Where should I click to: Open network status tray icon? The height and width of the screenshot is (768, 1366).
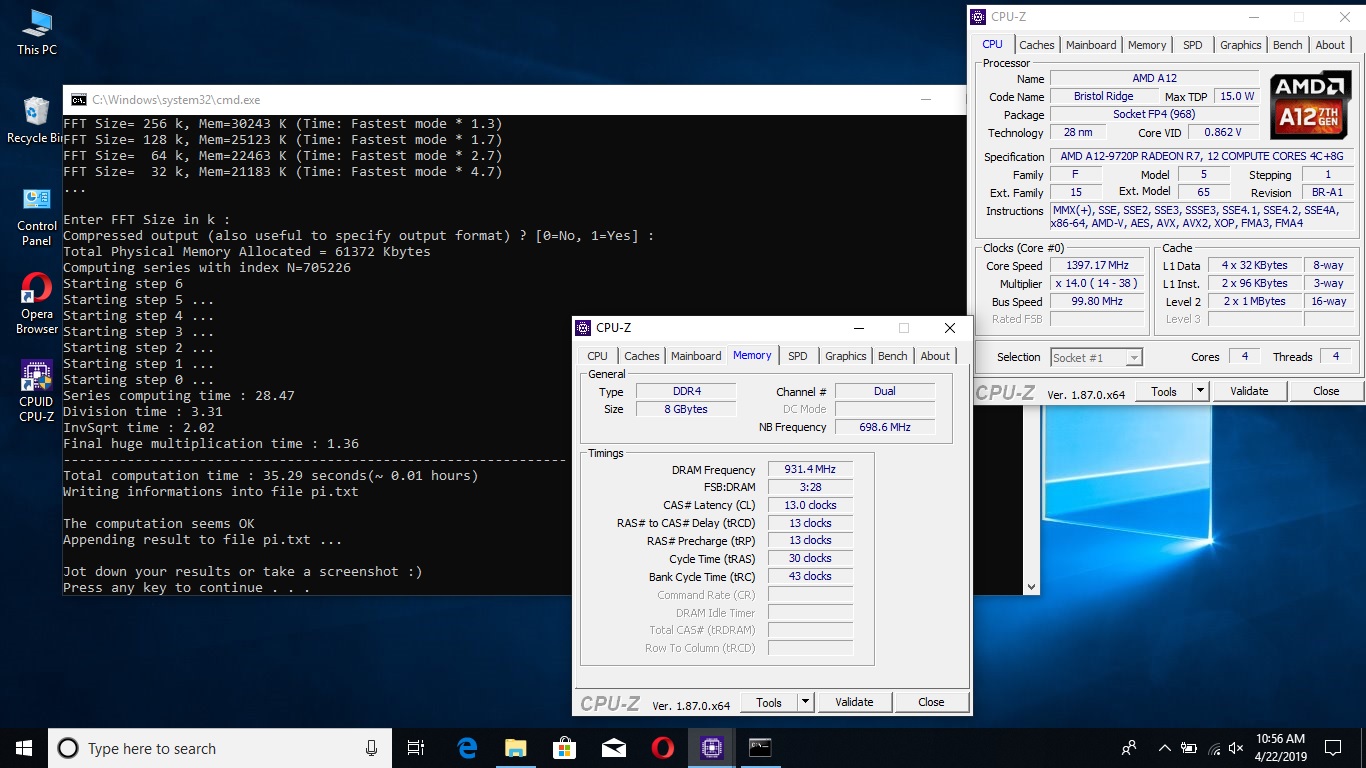pos(1214,748)
